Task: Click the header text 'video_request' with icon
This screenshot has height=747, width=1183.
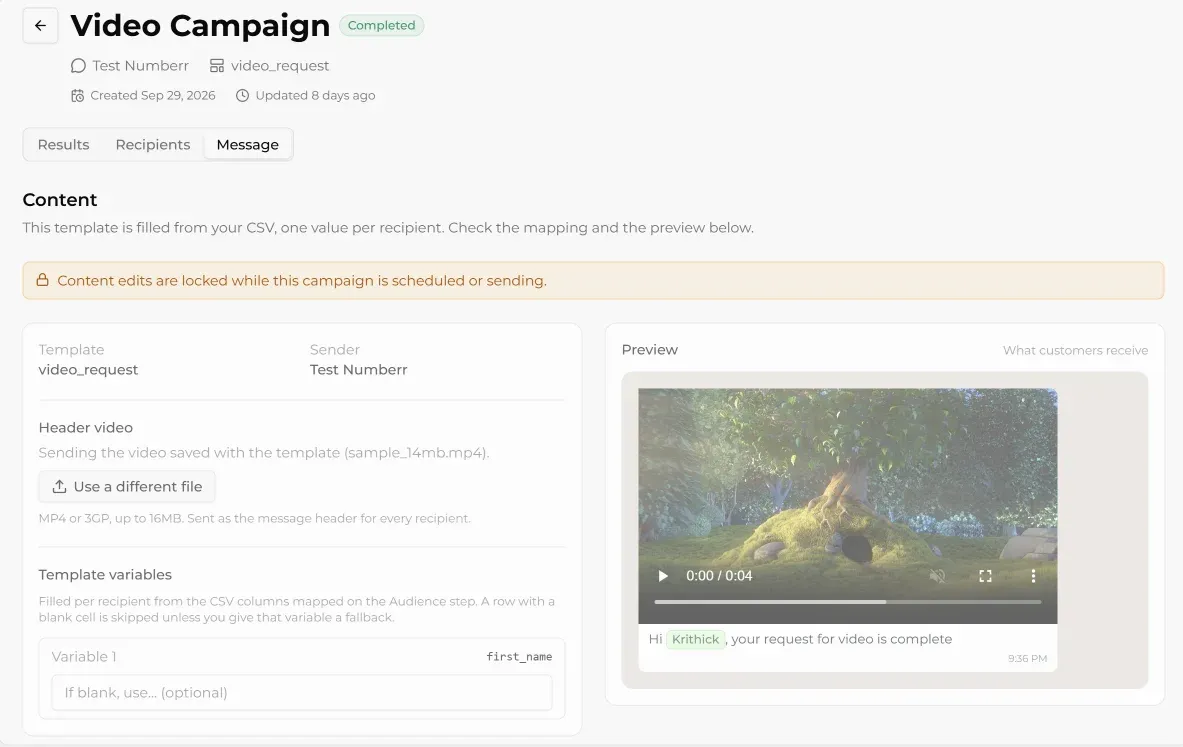Action: (269, 66)
